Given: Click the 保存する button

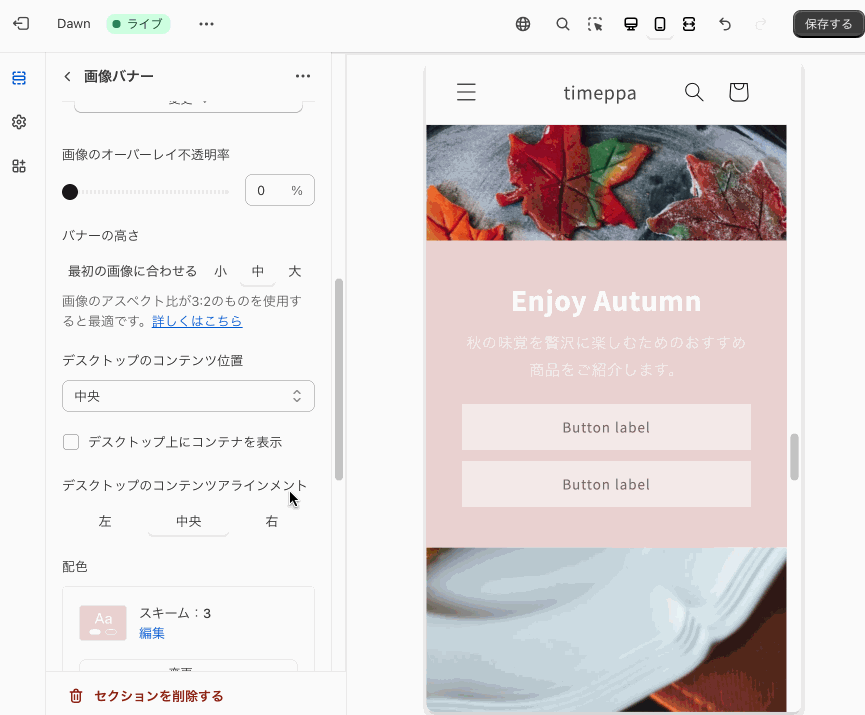Looking at the screenshot, I should pyautogui.click(x=827, y=23).
